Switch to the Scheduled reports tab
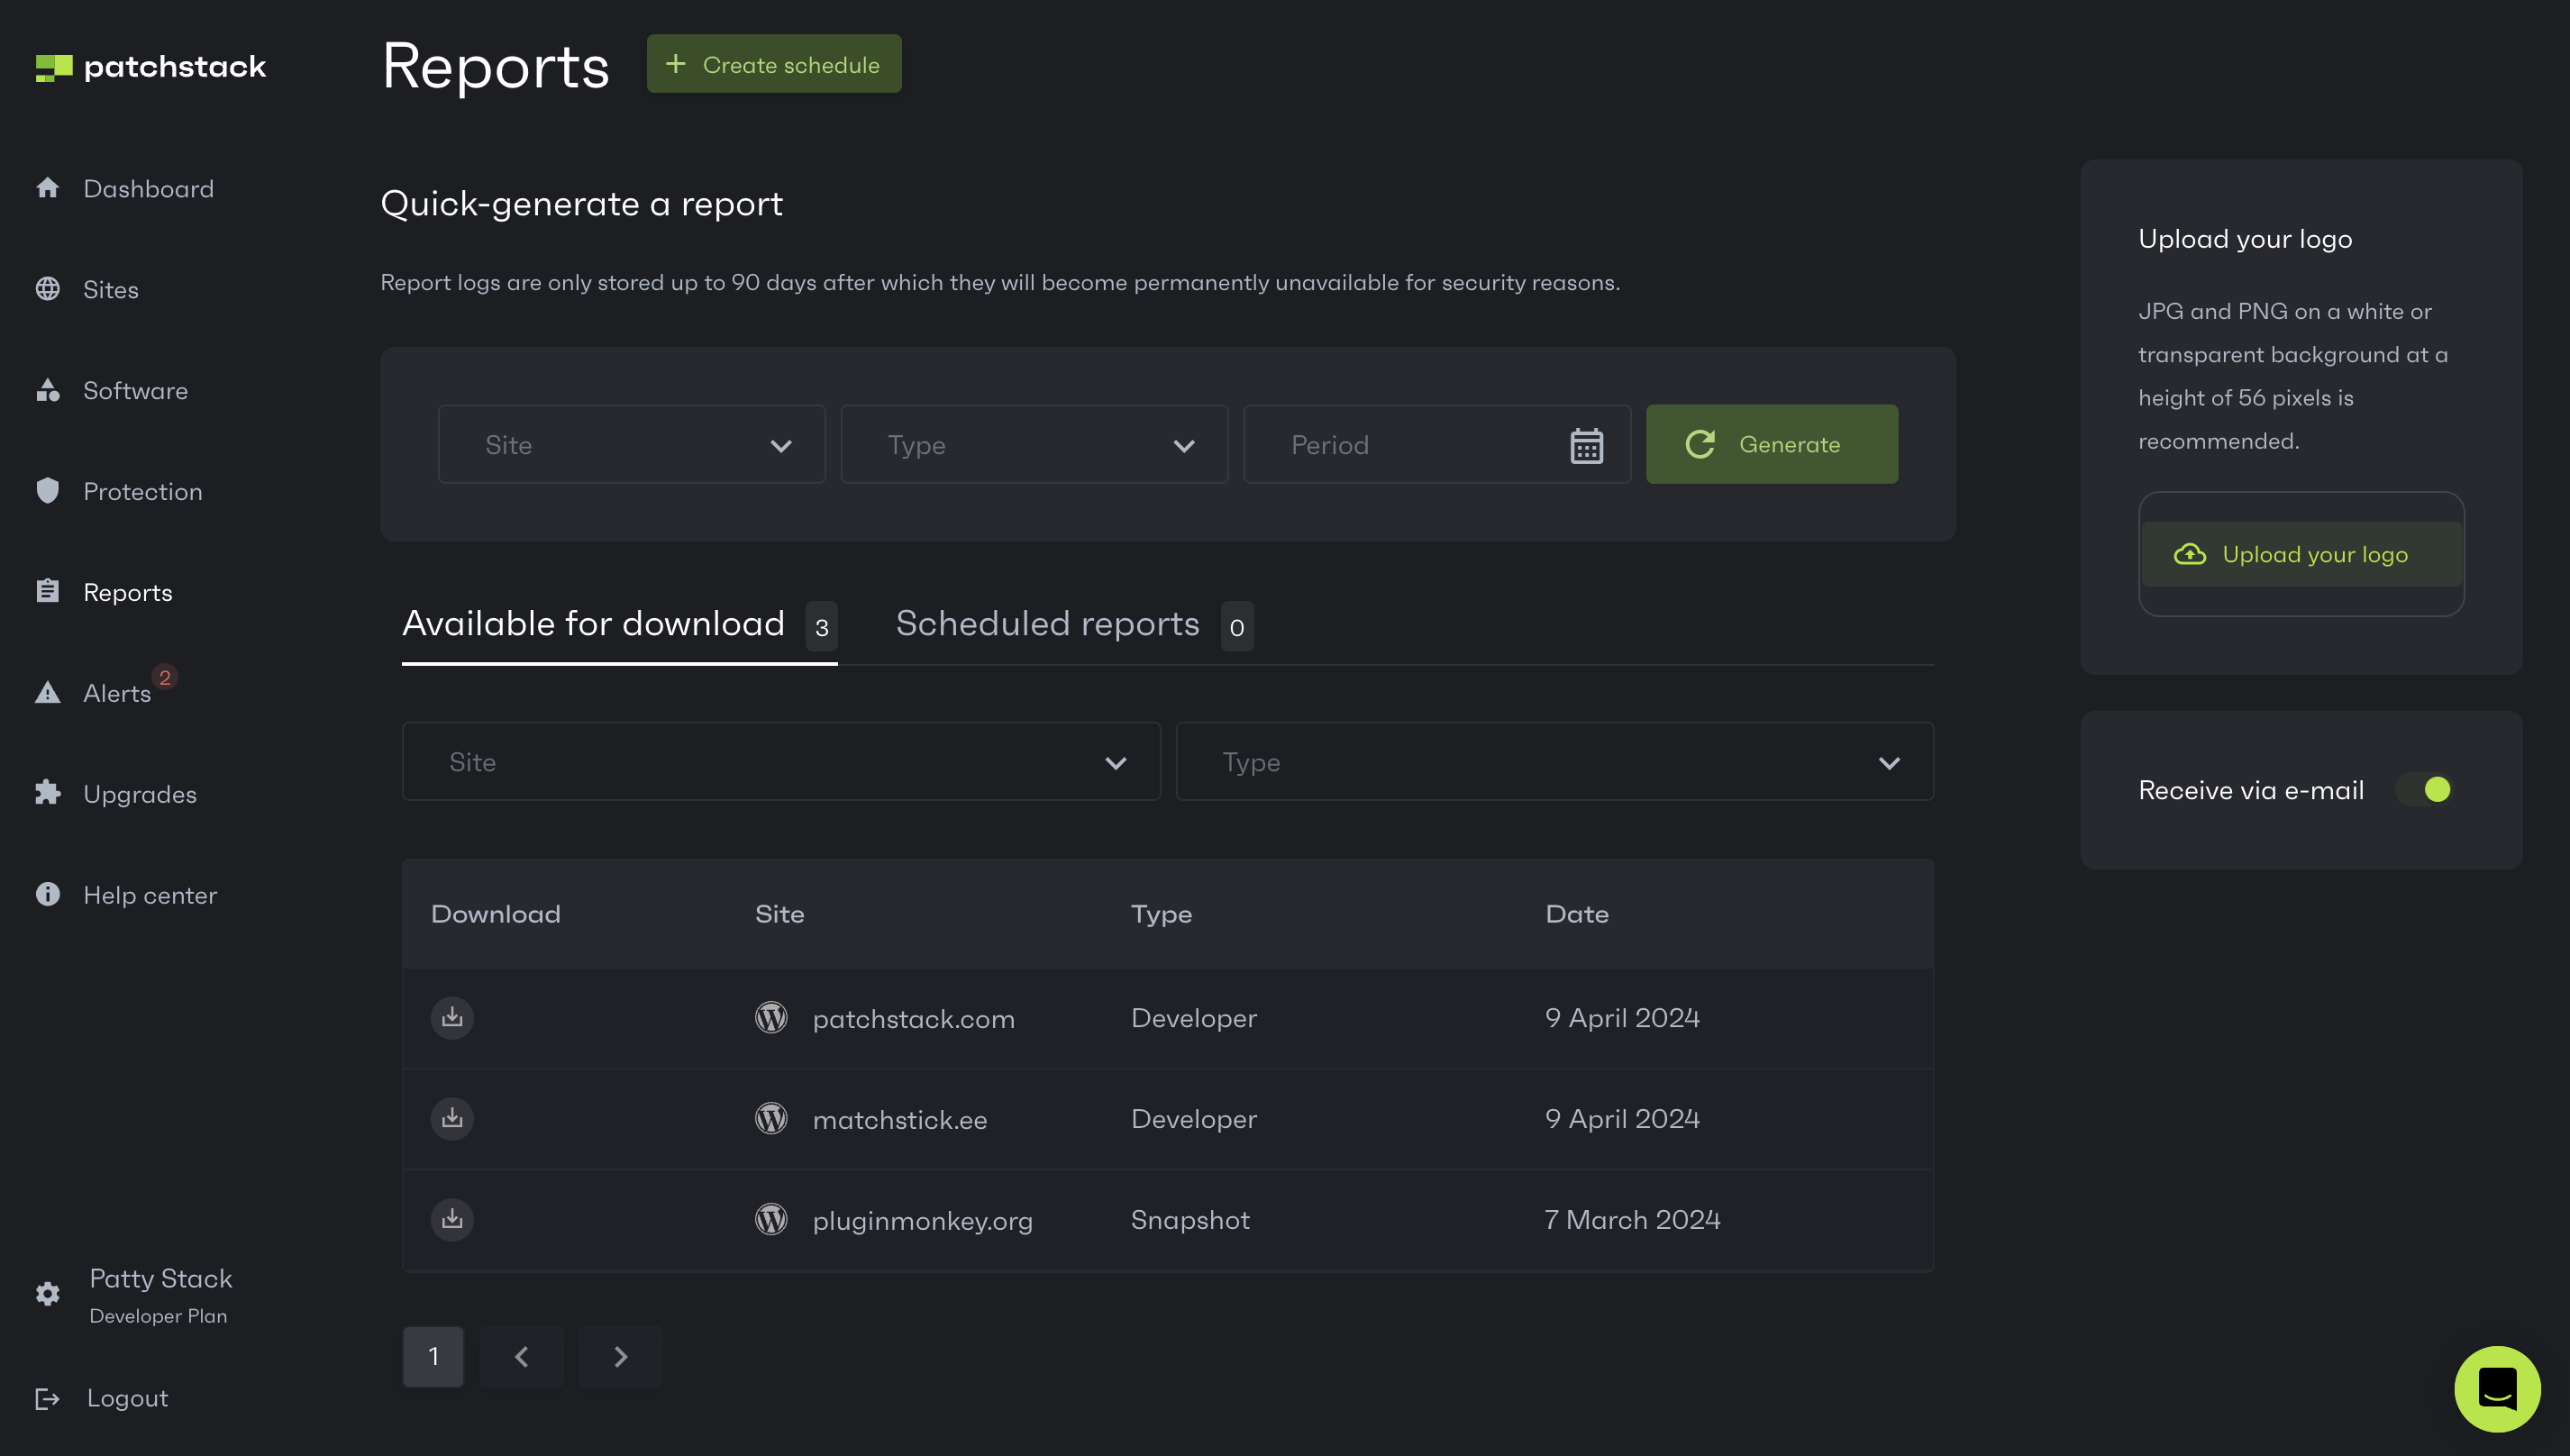 [x=1047, y=624]
